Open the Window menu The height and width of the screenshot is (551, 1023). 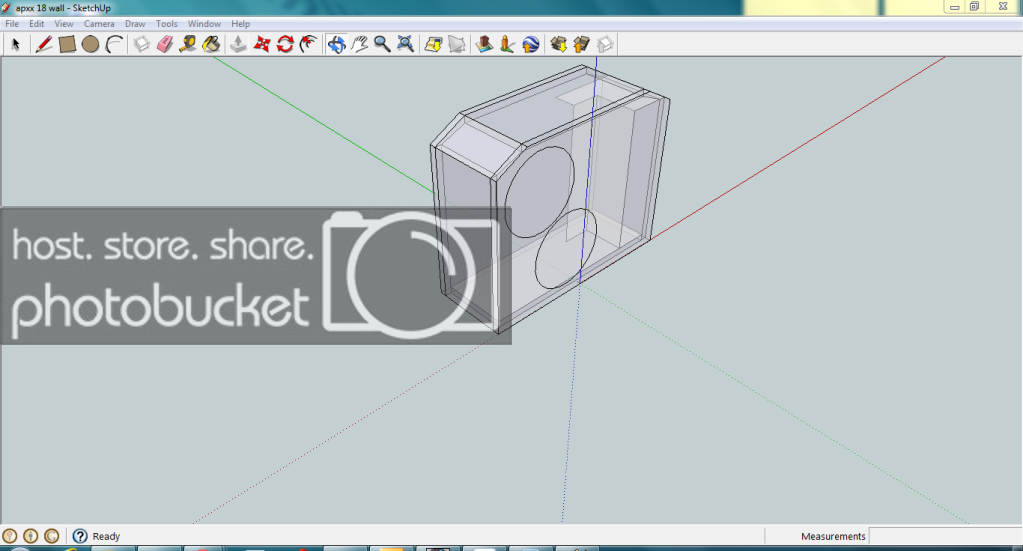[x=204, y=23]
